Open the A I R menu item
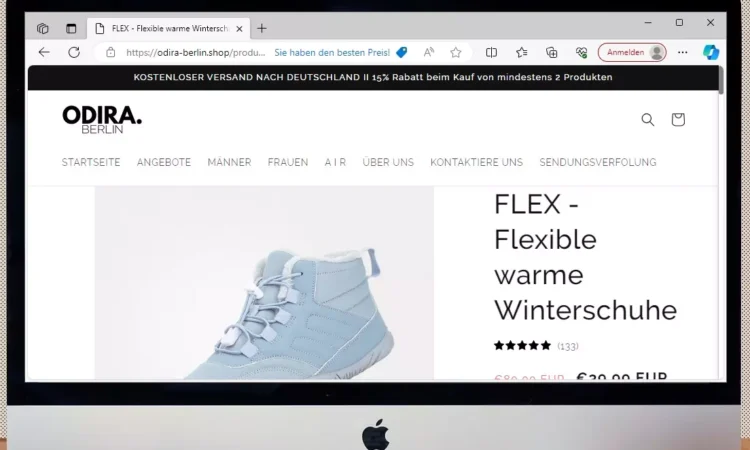Image resolution: width=750 pixels, height=450 pixels. click(335, 162)
